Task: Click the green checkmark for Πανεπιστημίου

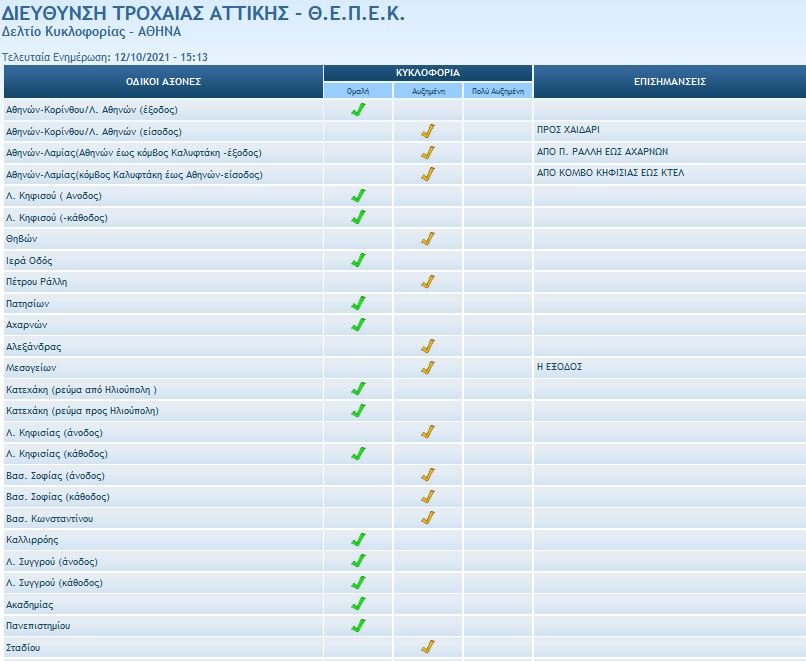Action: tap(358, 626)
